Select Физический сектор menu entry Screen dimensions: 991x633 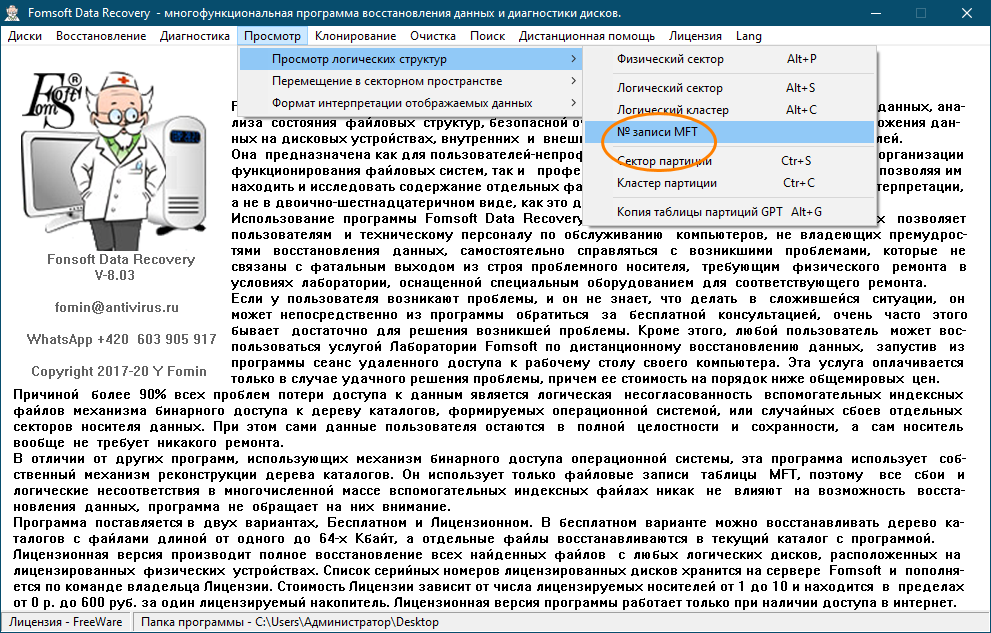pos(670,59)
